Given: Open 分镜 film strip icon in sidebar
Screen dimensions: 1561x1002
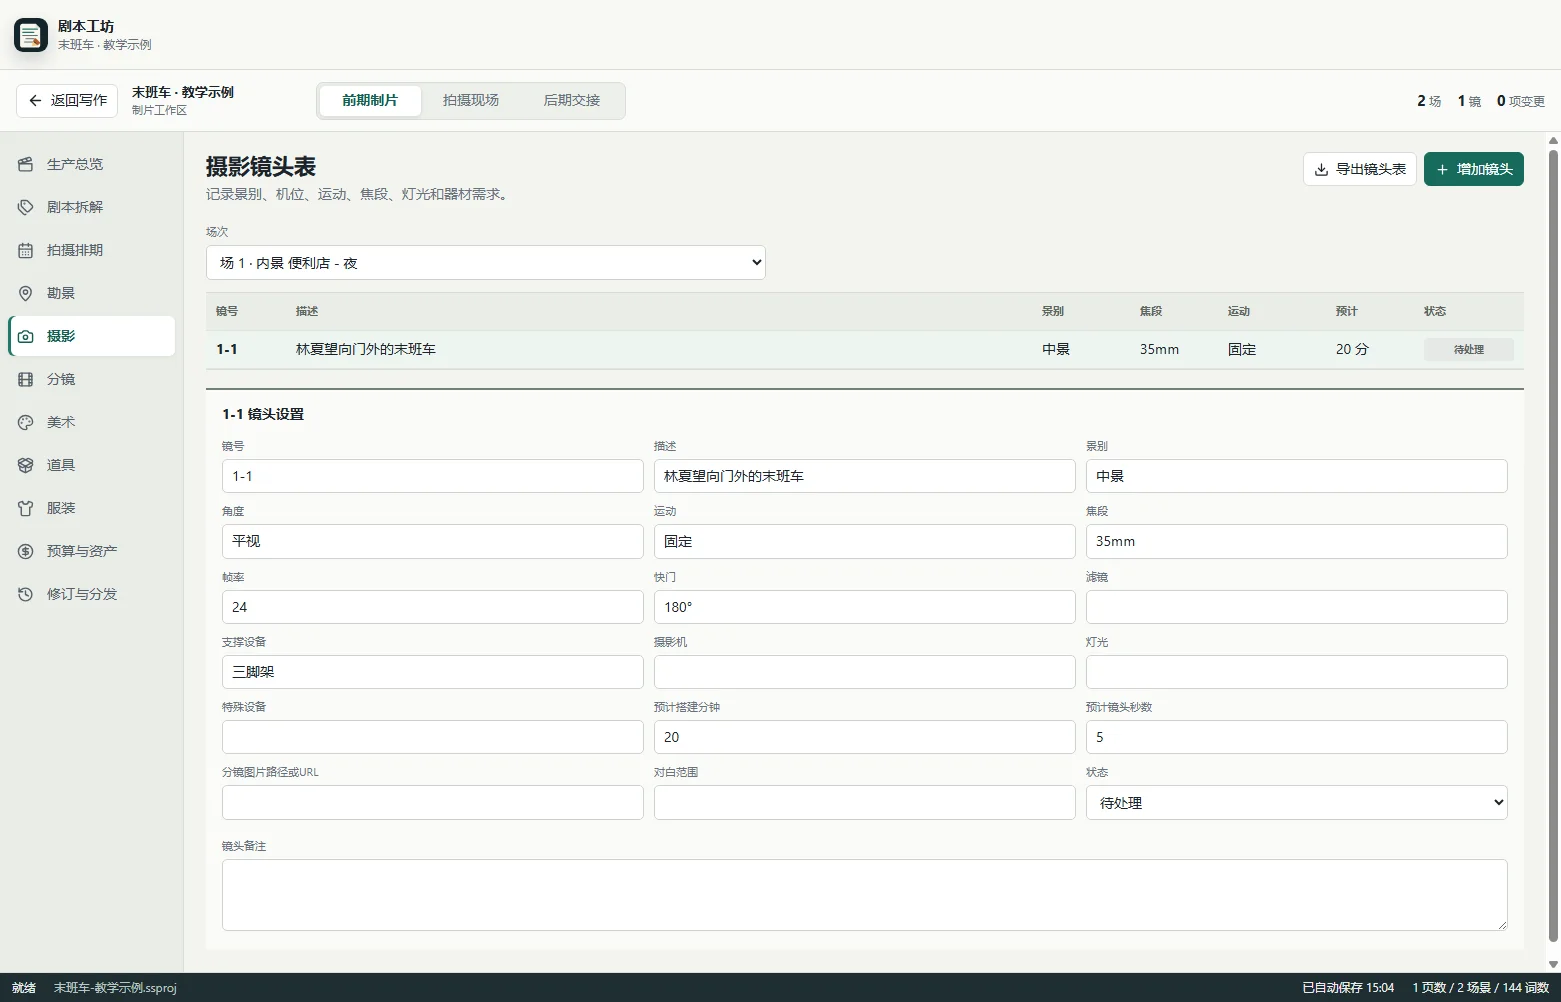Looking at the screenshot, I should tap(26, 379).
